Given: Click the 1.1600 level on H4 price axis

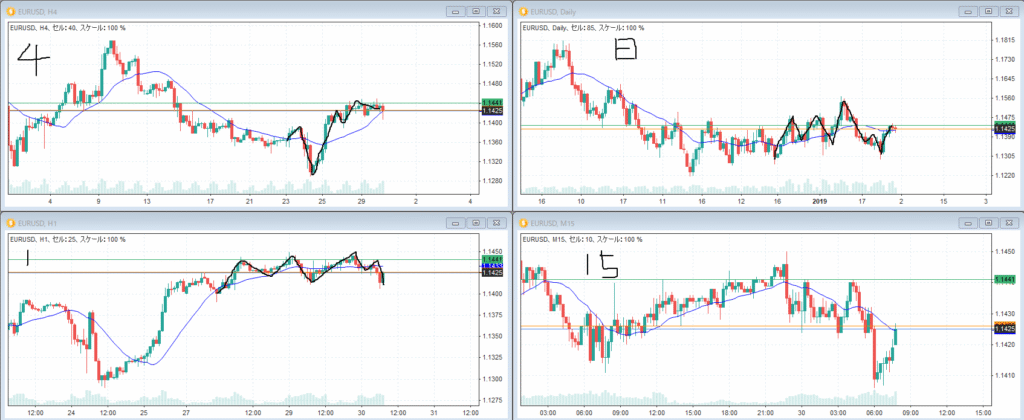Looking at the screenshot, I should tap(492, 24).
